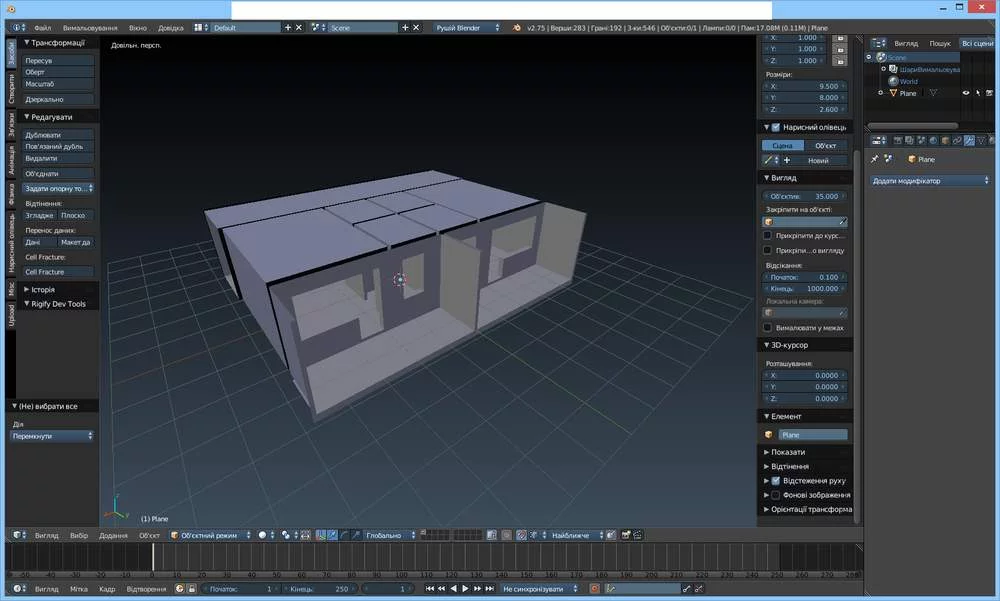
Task: Click the Cell Fracture button
Action: (58, 272)
